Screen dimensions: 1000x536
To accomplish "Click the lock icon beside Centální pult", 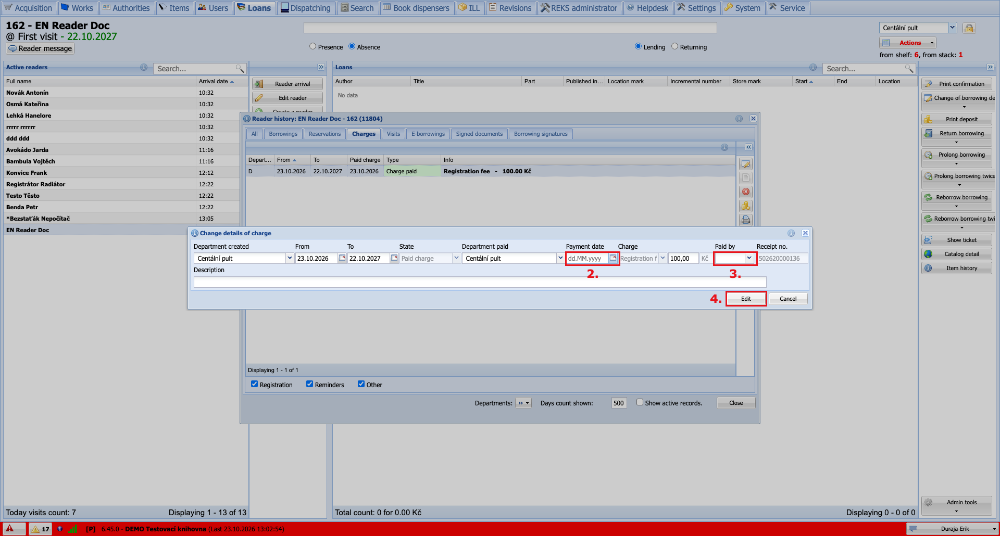I will pyautogui.click(x=969, y=28).
